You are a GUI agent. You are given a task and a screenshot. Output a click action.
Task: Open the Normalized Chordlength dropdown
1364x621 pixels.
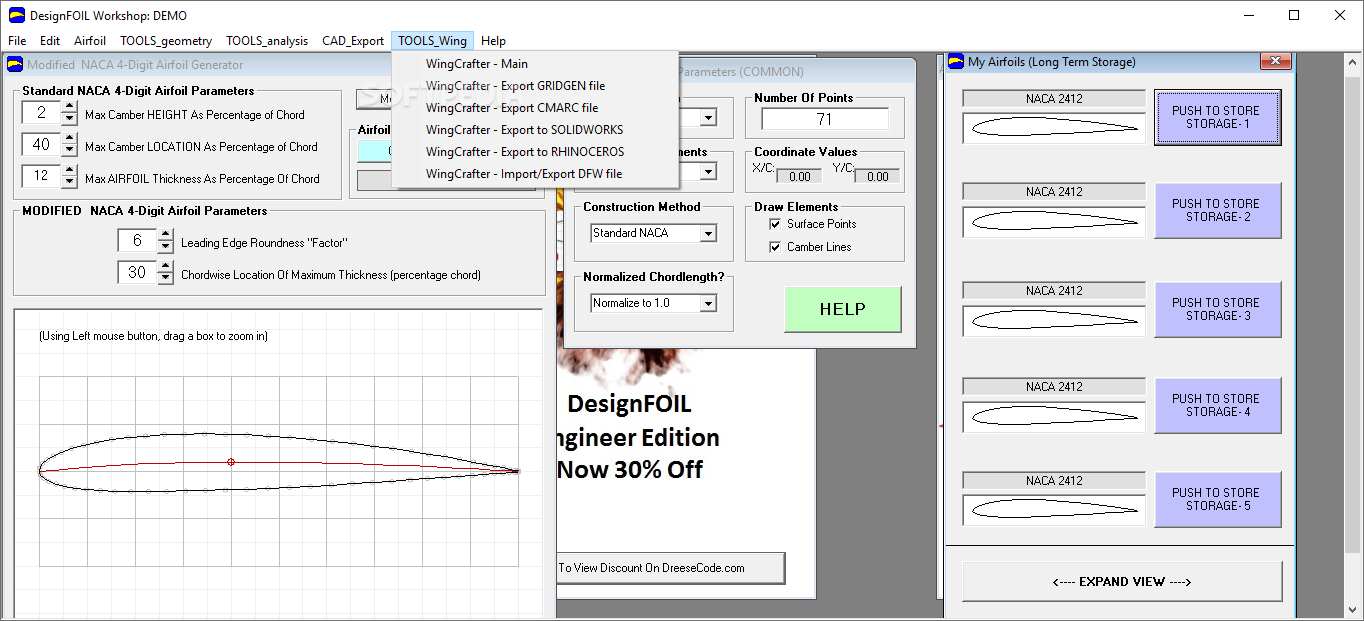708,303
